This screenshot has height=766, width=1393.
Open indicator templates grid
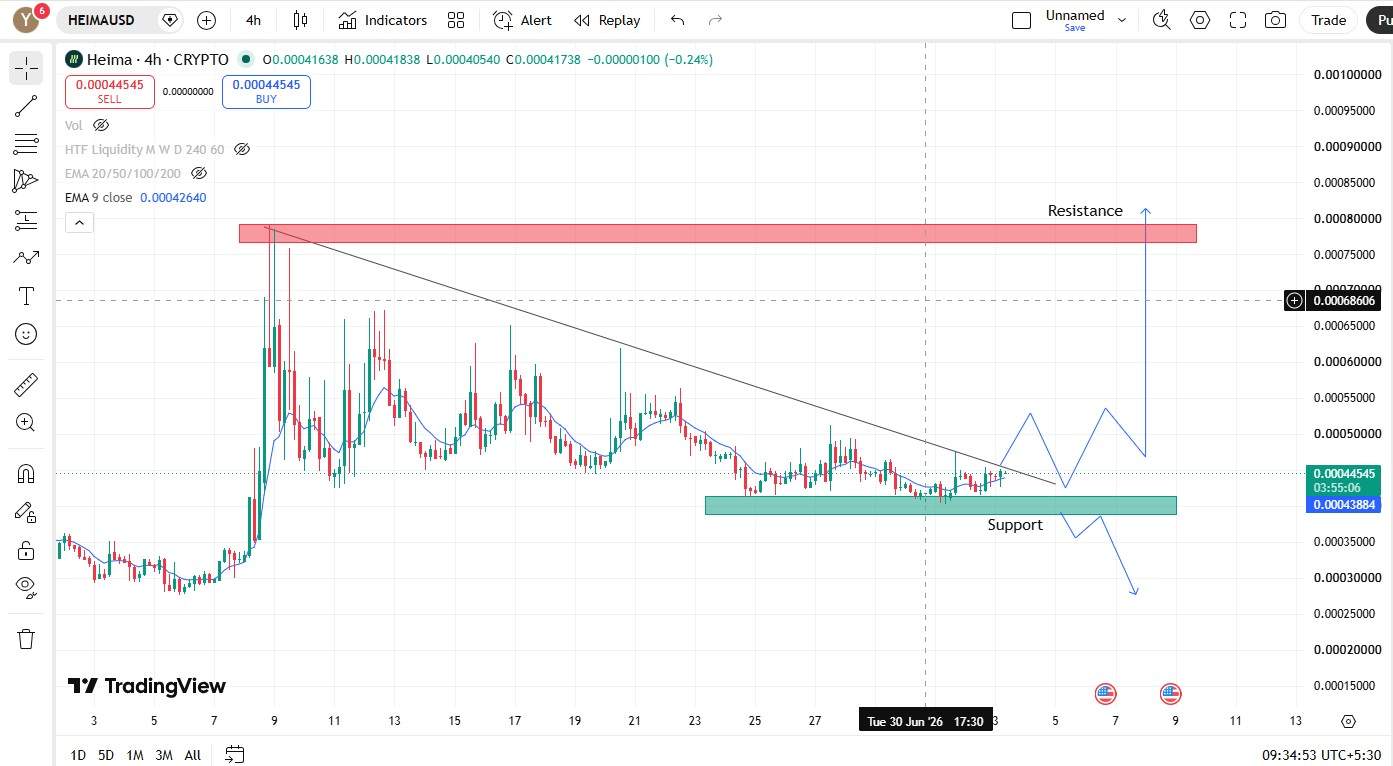point(456,20)
